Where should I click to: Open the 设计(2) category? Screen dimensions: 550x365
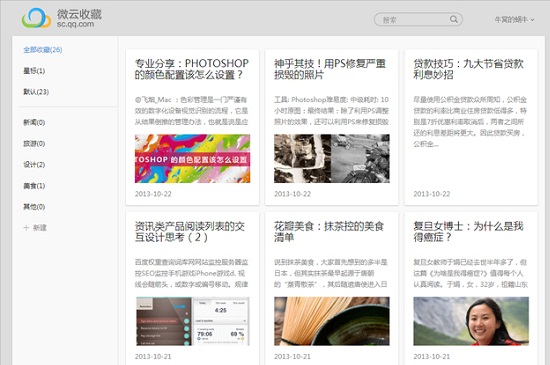click(x=34, y=164)
